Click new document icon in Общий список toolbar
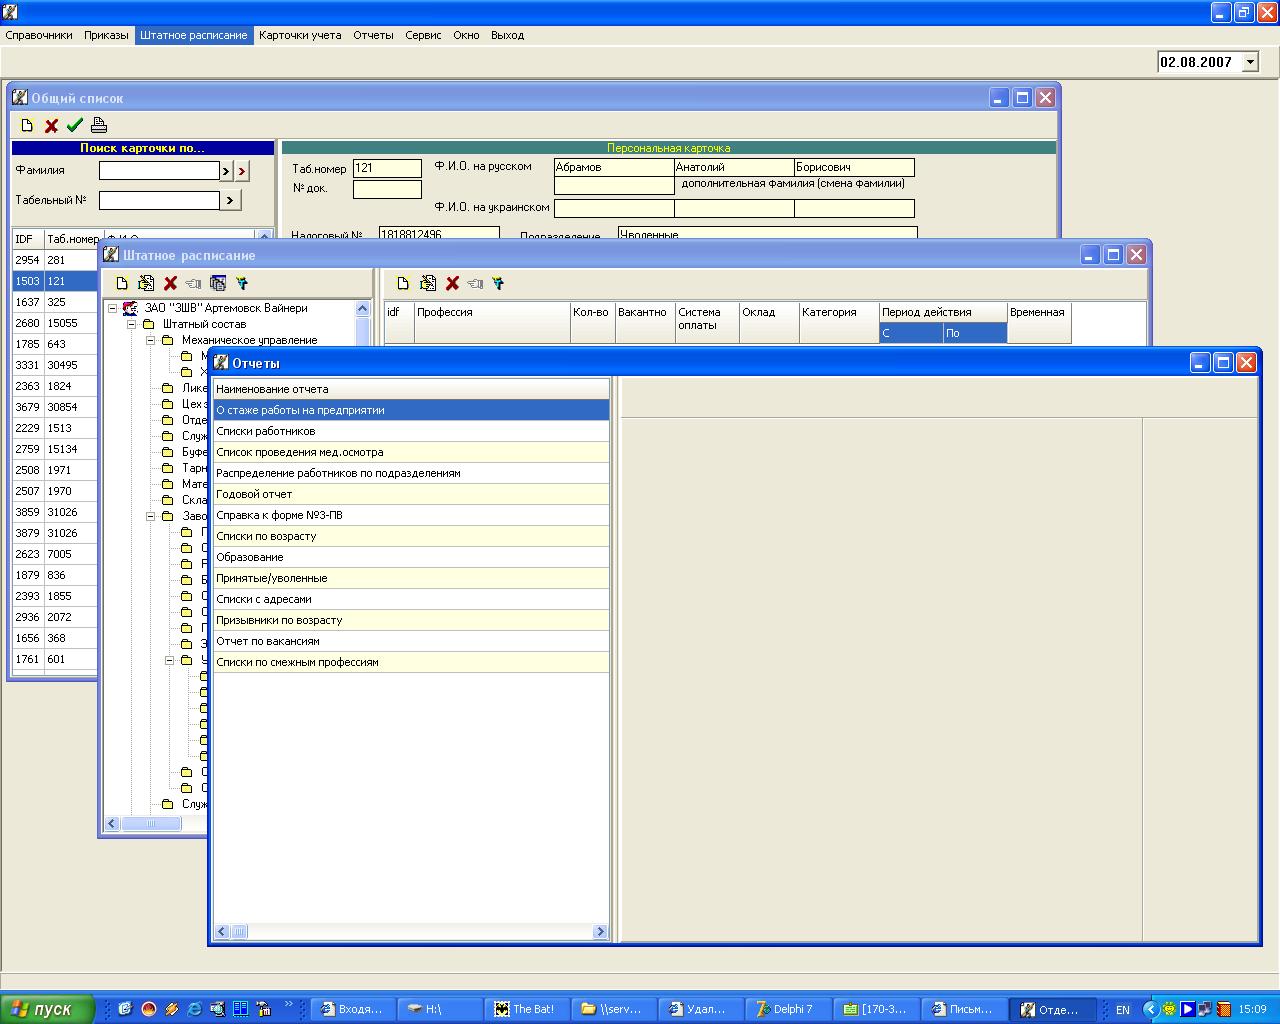 tap(27, 125)
